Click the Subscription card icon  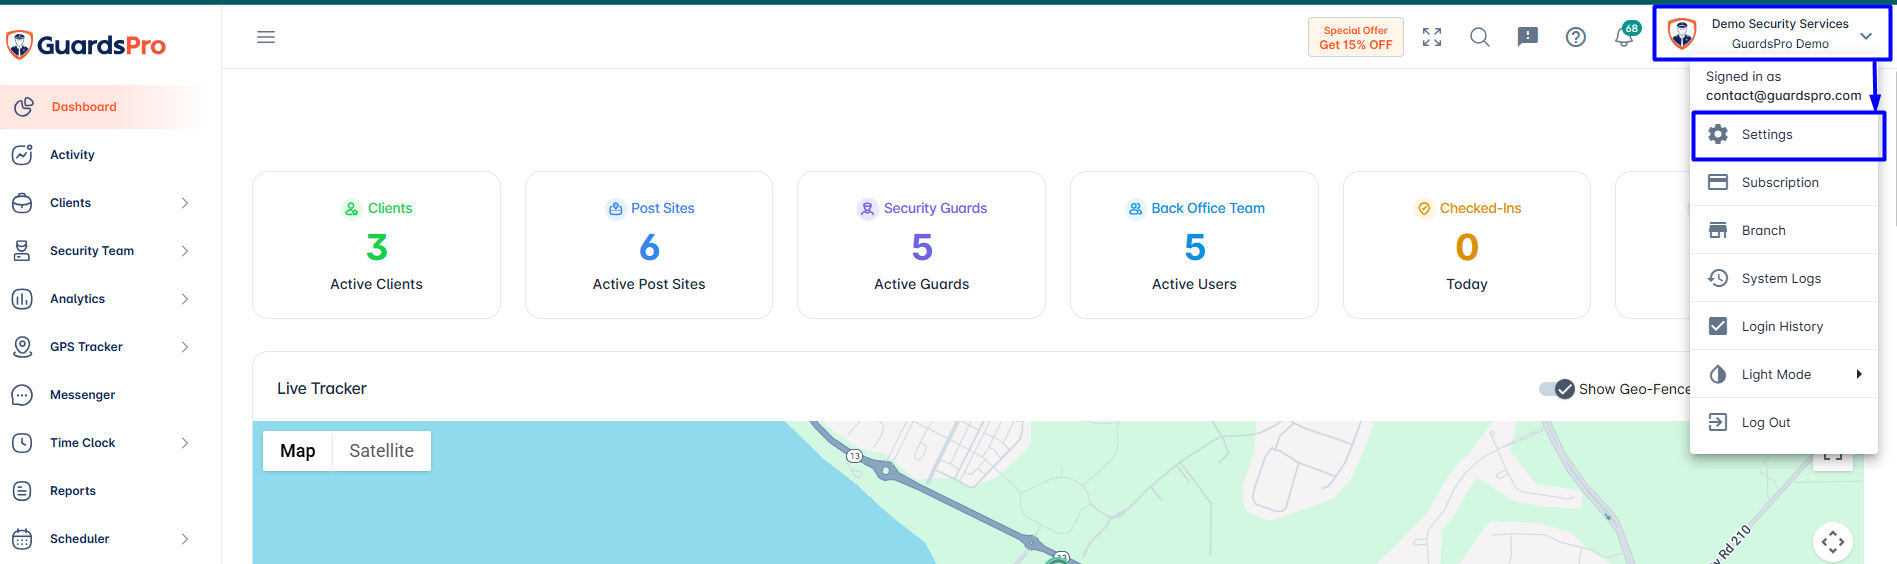pyautogui.click(x=1718, y=182)
